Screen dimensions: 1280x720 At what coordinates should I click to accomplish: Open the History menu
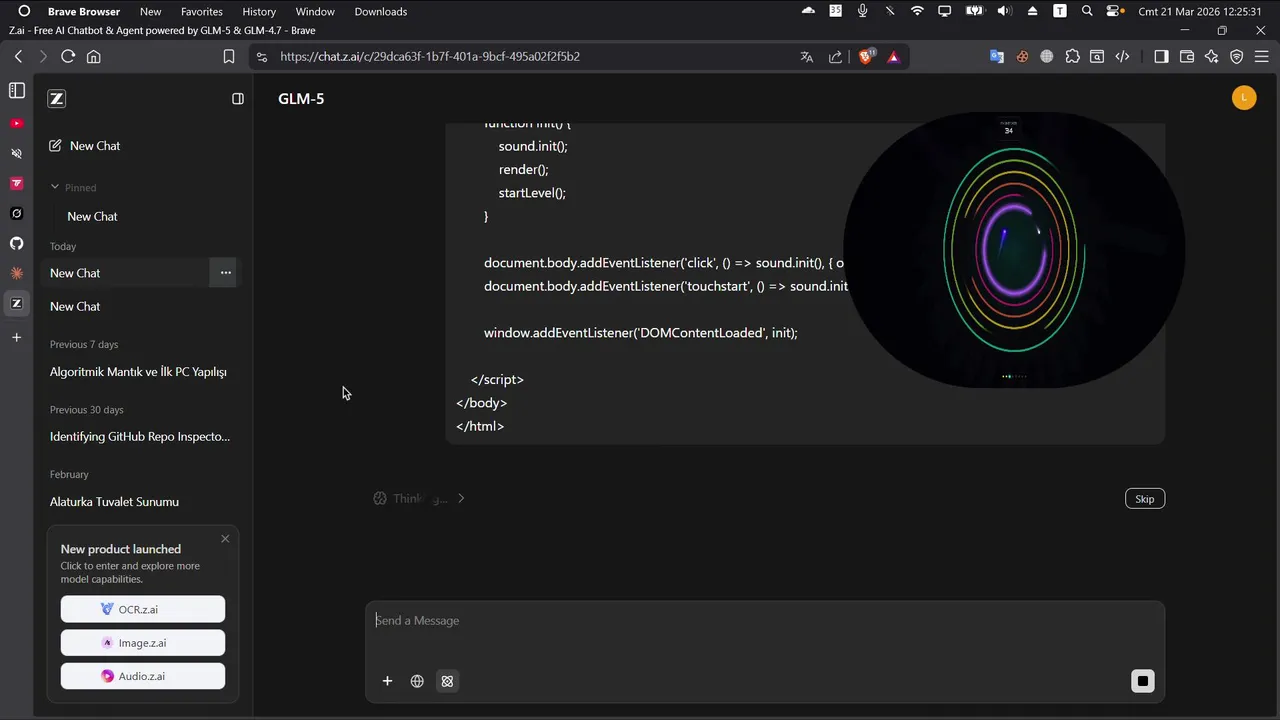point(259,12)
